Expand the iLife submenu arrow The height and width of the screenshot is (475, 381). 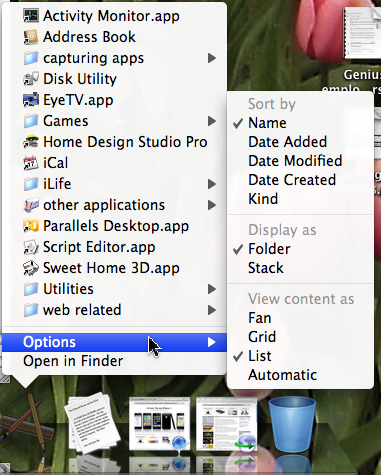click(212, 184)
